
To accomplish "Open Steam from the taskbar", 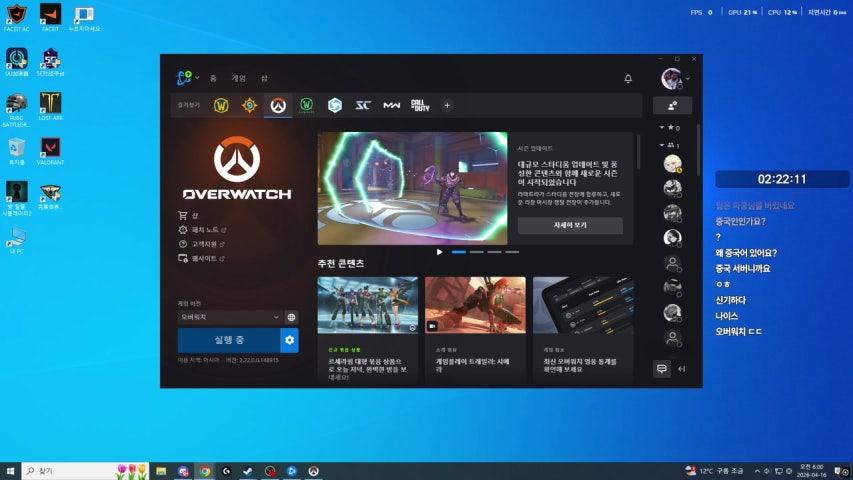I will pos(248,471).
